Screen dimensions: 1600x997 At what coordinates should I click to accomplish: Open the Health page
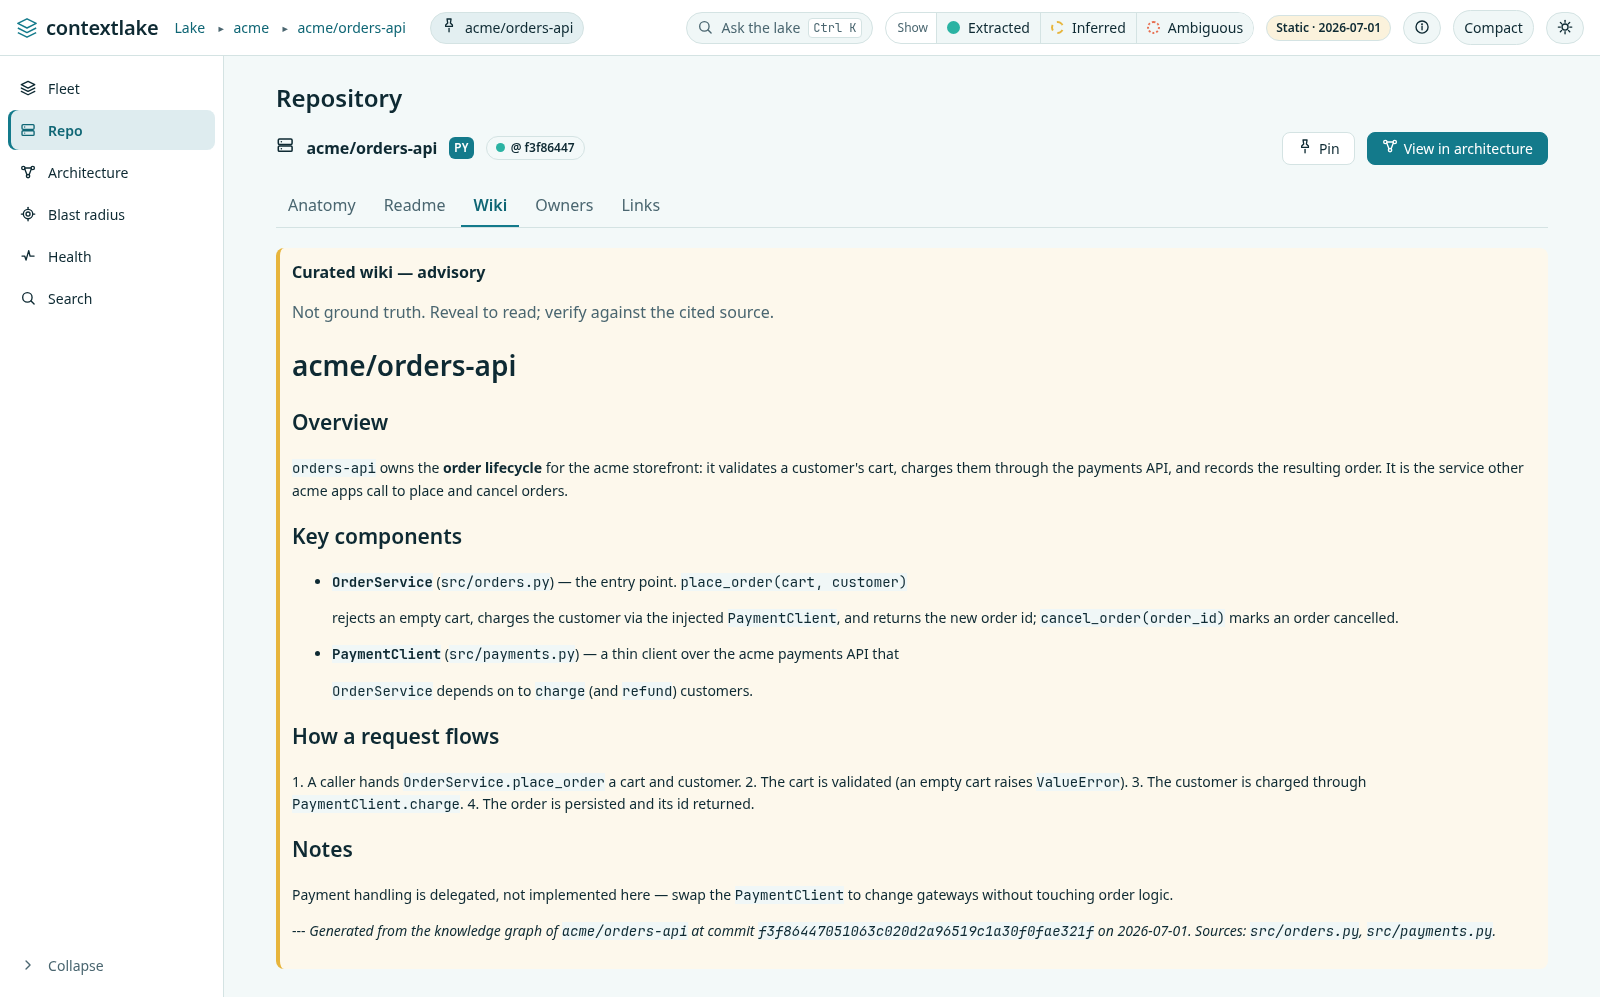pyautogui.click(x=112, y=257)
